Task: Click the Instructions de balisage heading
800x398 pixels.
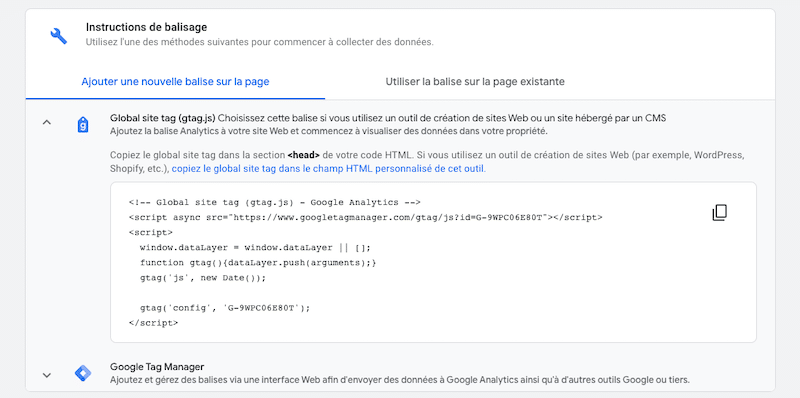Action: click(146, 27)
